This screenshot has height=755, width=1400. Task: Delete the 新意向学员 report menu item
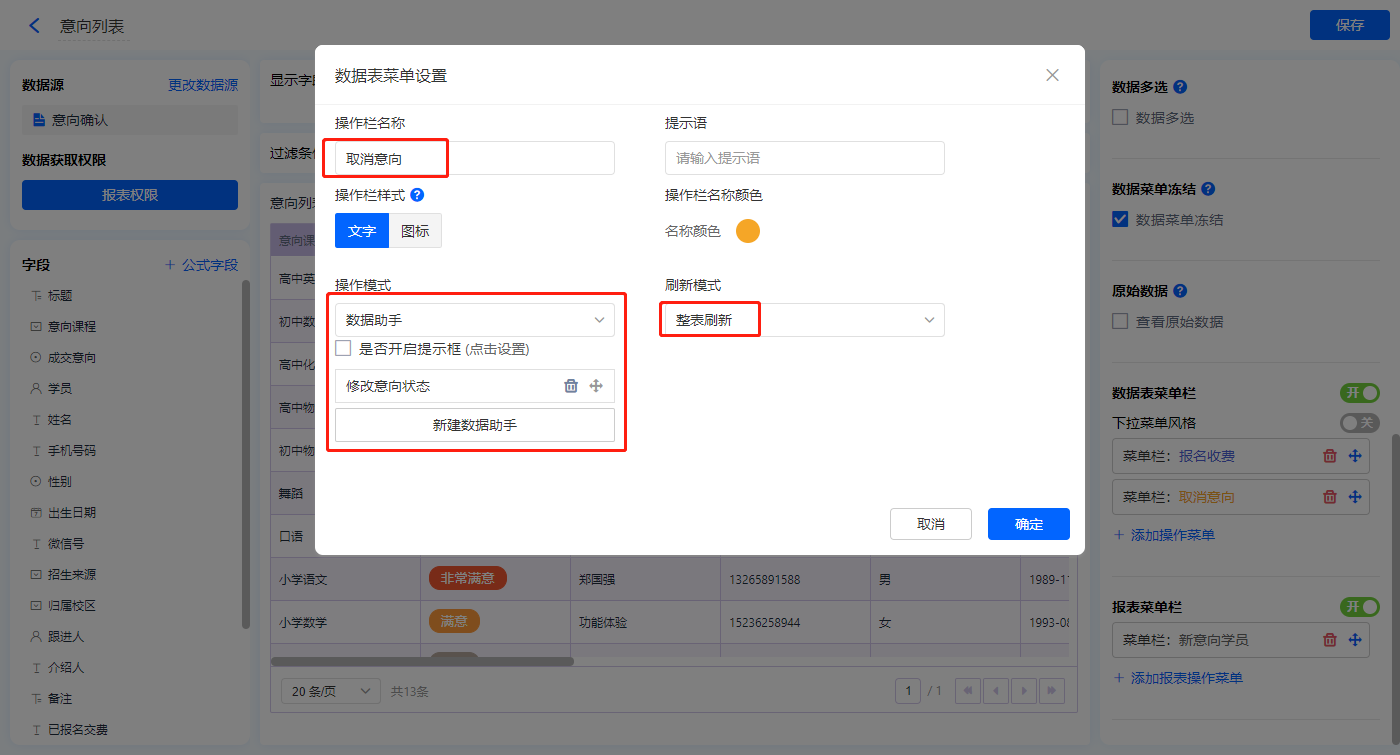(1330, 640)
